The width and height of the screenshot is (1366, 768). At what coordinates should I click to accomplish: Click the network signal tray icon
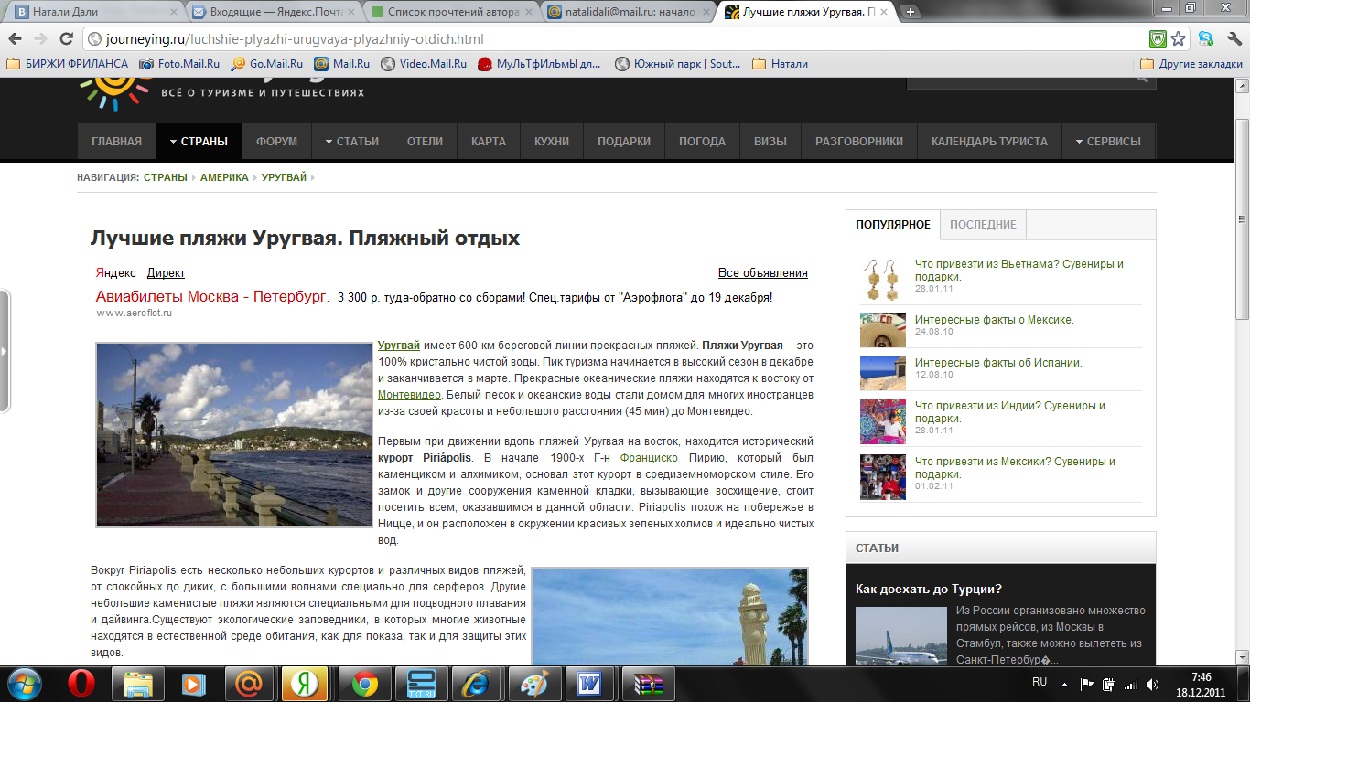pyautogui.click(x=1130, y=684)
